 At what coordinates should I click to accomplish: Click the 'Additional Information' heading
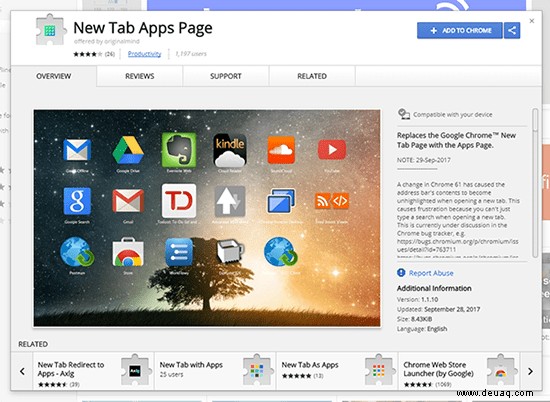point(434,288)
